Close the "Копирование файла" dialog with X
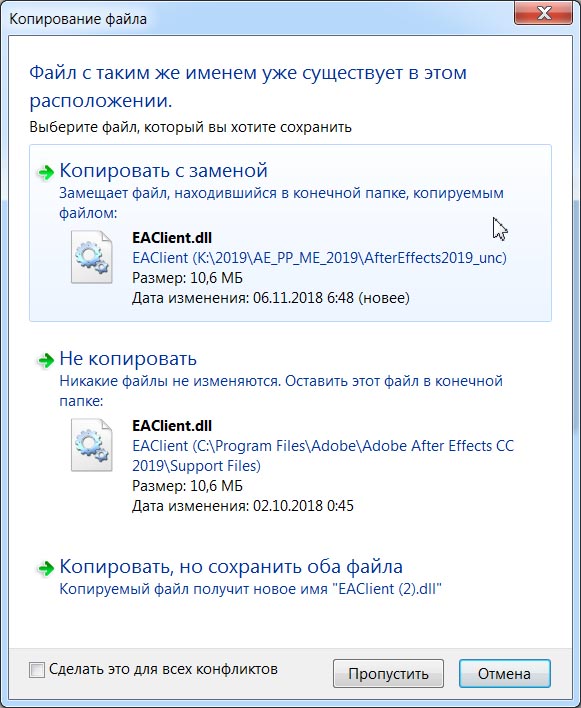Image resolution: width=581 pixels, height=708 pixels. [x=544, y=13]
